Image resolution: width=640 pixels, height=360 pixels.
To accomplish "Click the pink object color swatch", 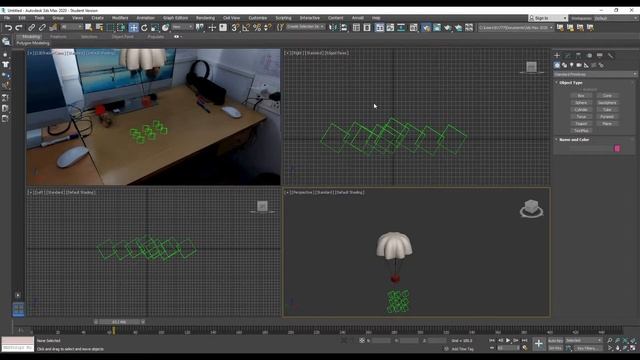I will pos(617,149).
